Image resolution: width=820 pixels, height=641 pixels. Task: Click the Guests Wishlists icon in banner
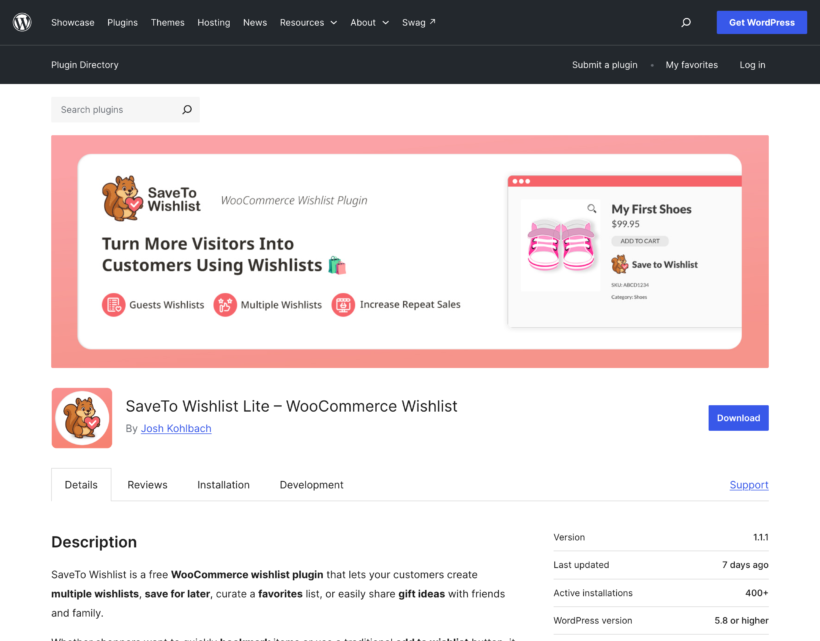pyautogui.click(x=113, y=305)
